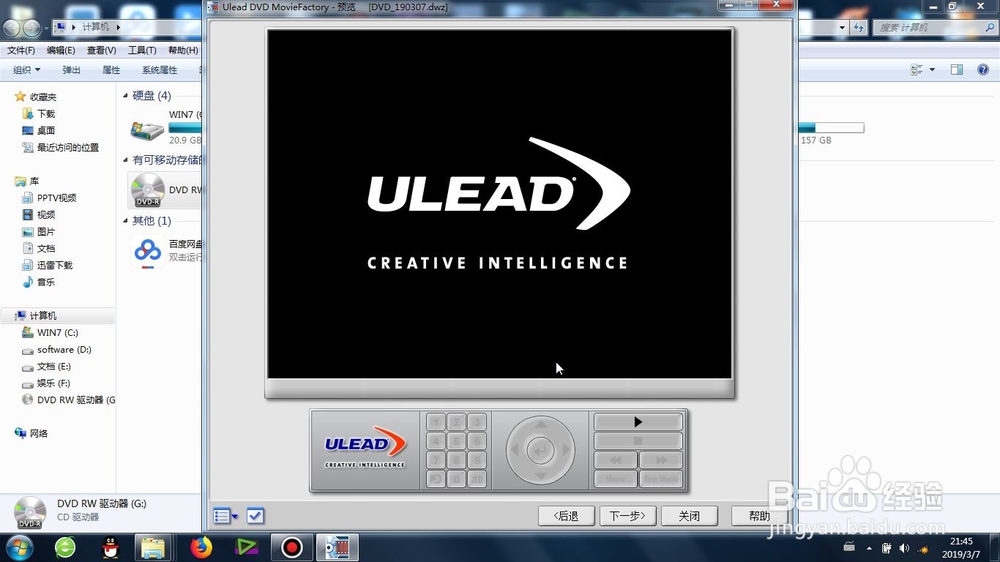Open Firefox from the taskbar
The width and height of the screenshot is (1000, 562).
click(201, 547)
